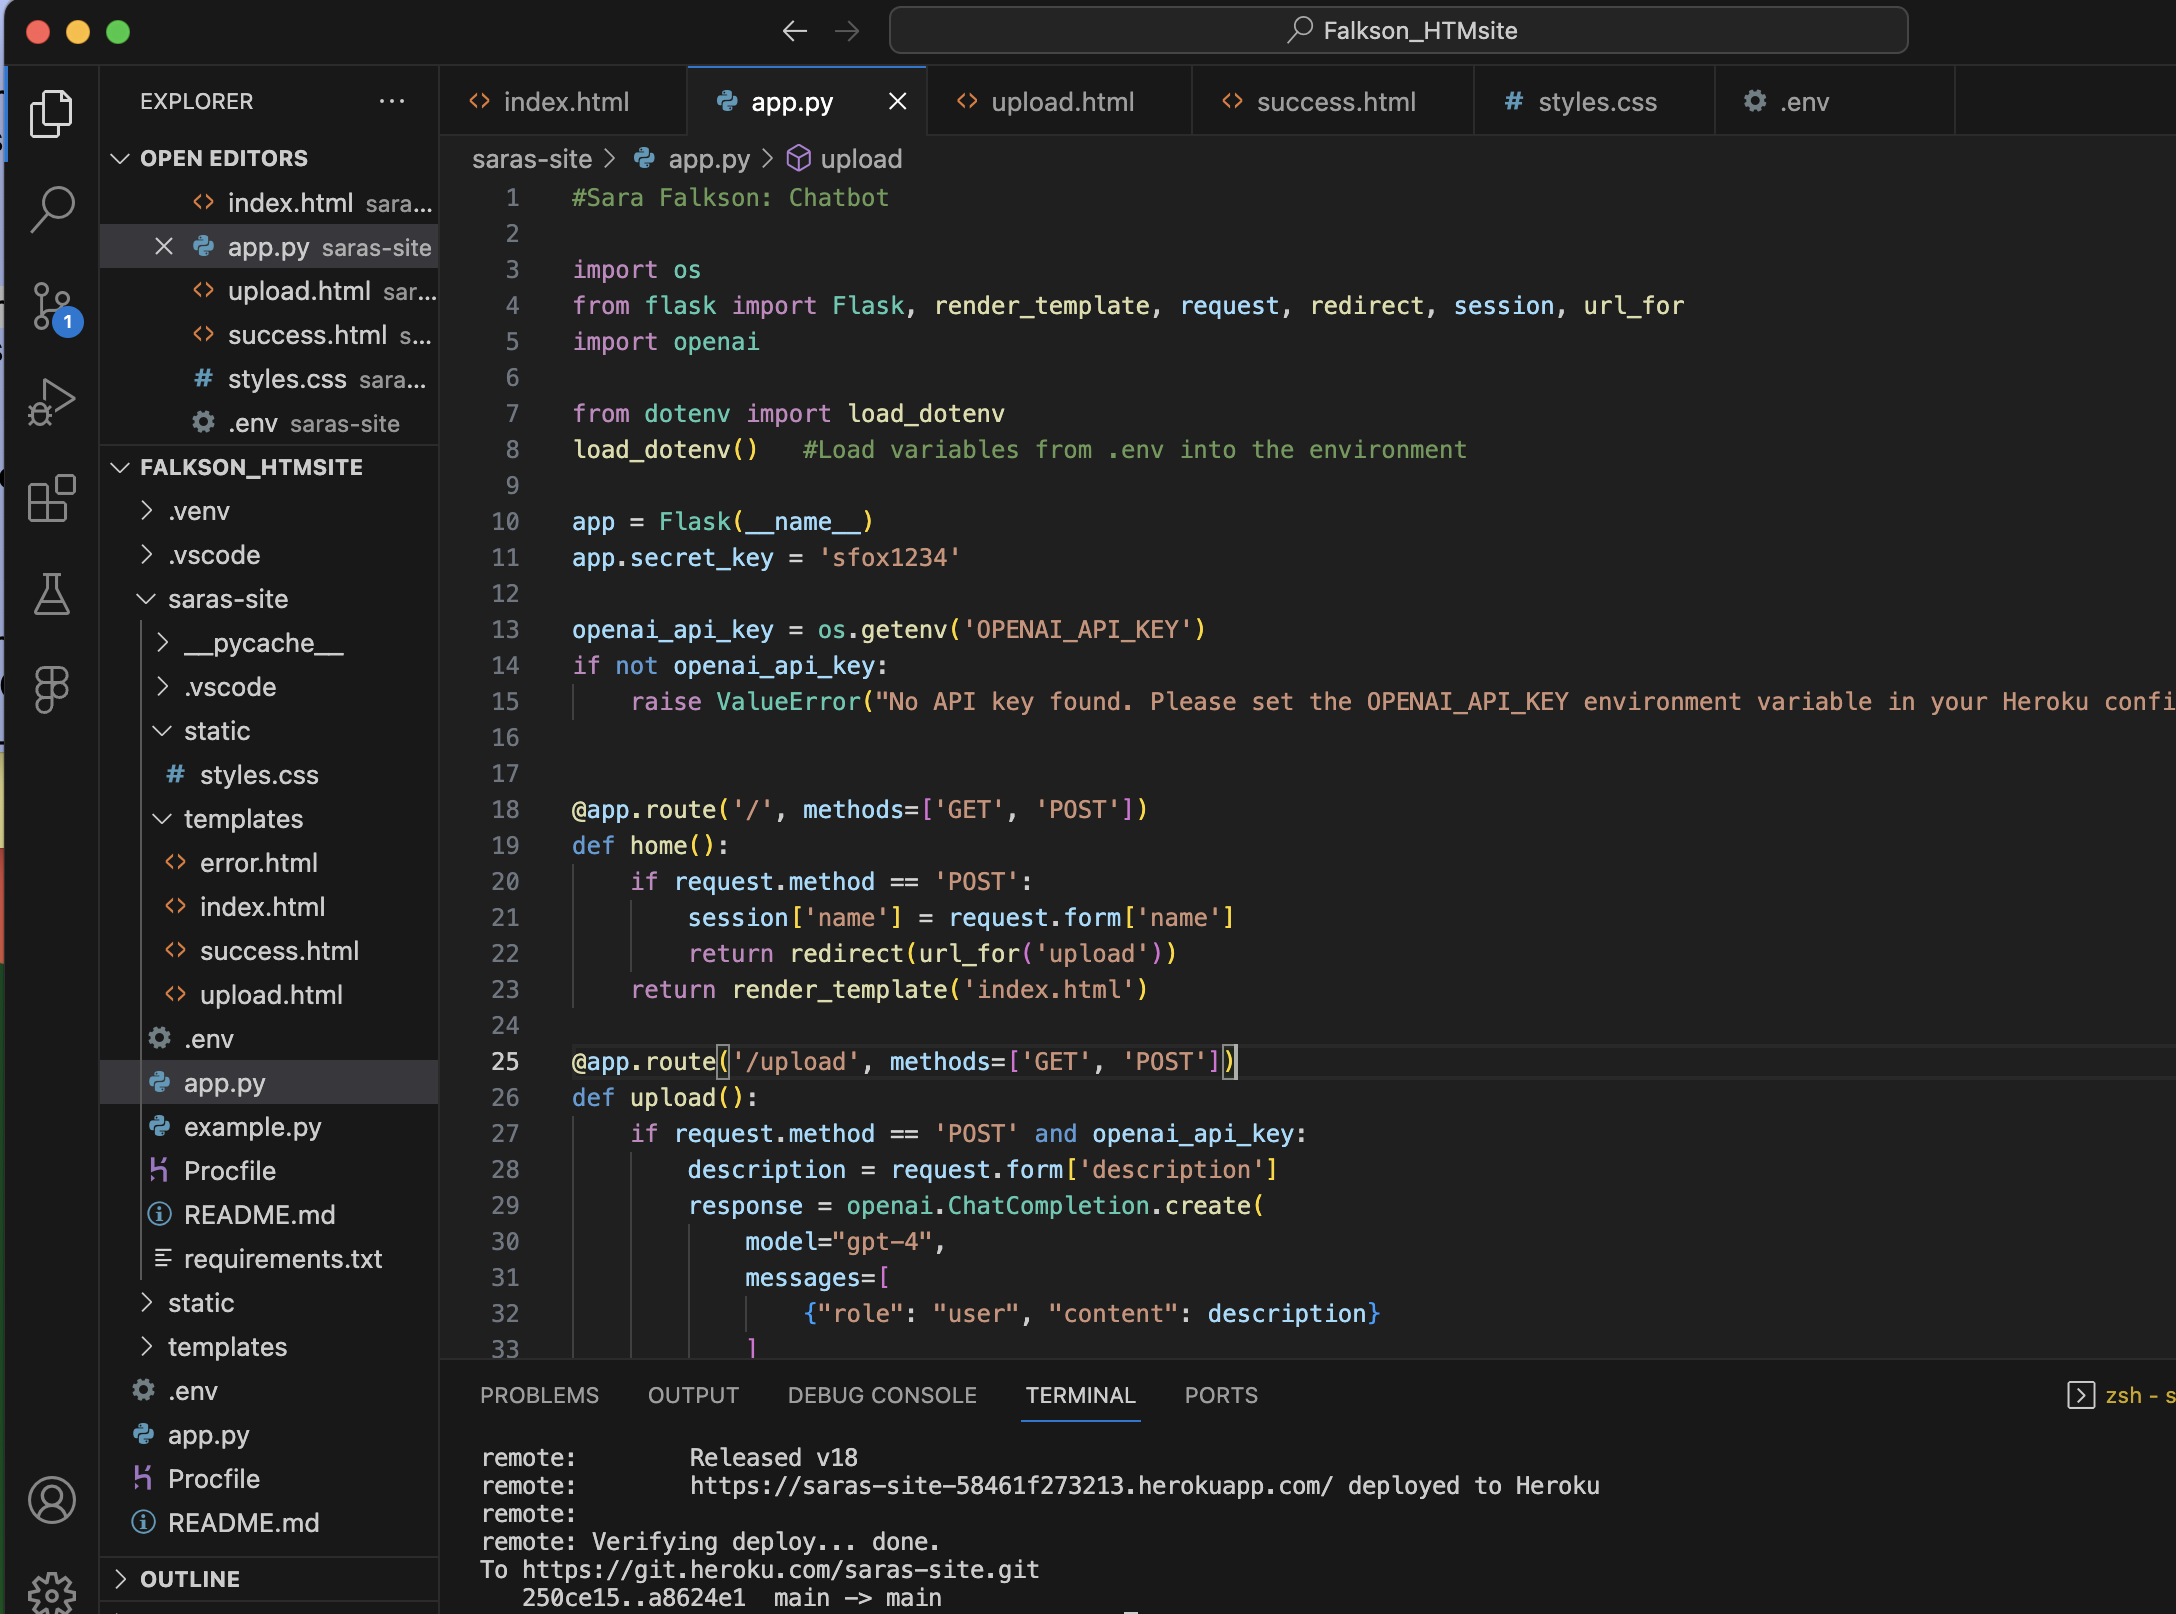Open the Extensions view
Image resolution: width=2176 pixels, height=1614 pixels.
click(51, 498)
